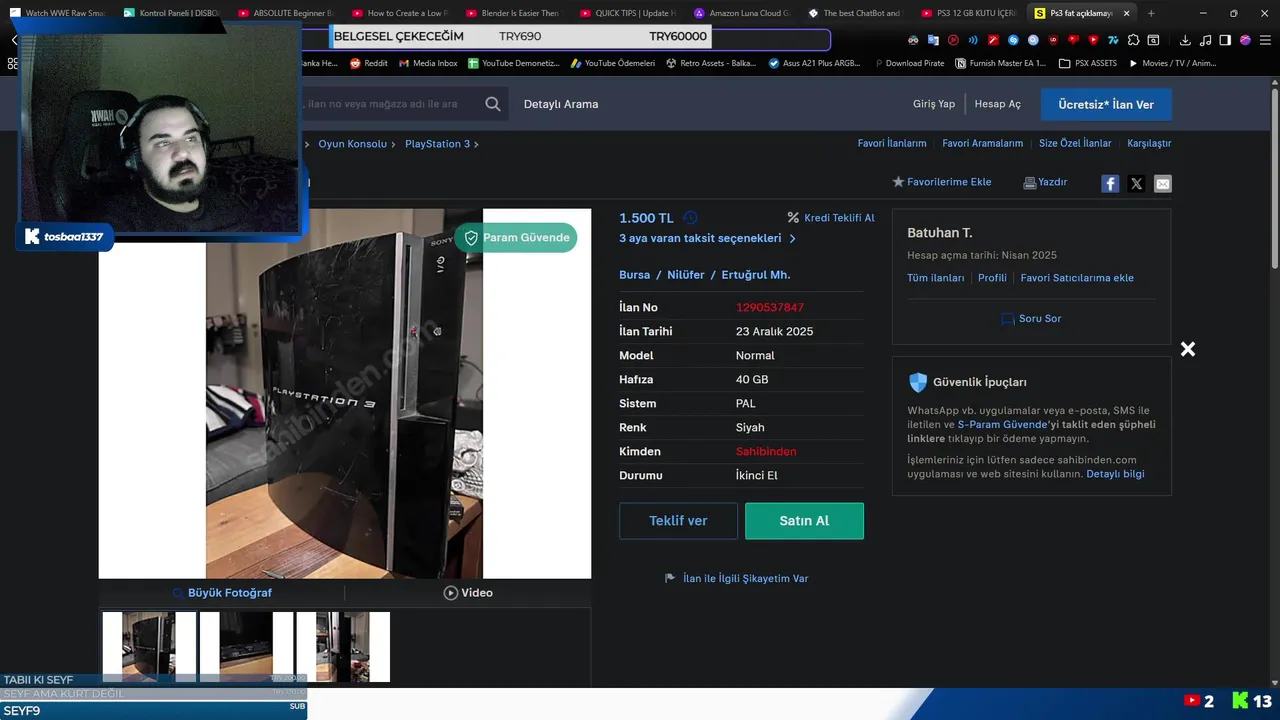Viewport: 1280px width, 720px height.
Task: Switch to The best ChatBot tab
Action: pos(855,13)
